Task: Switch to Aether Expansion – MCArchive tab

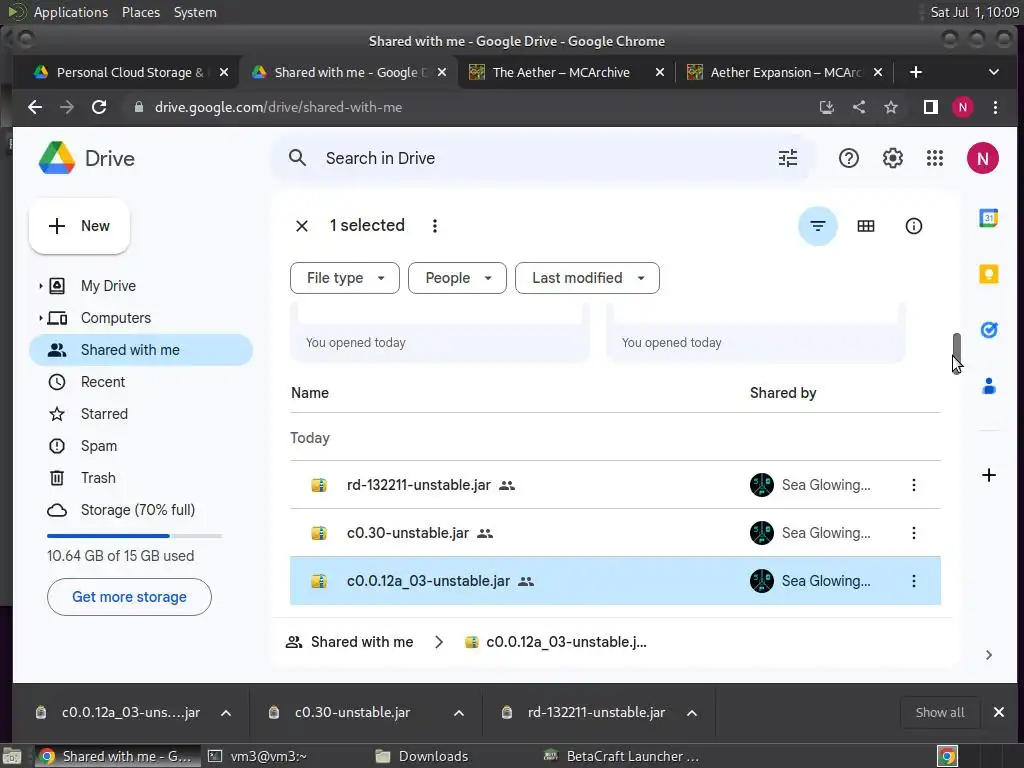Action: coord(785,72)
